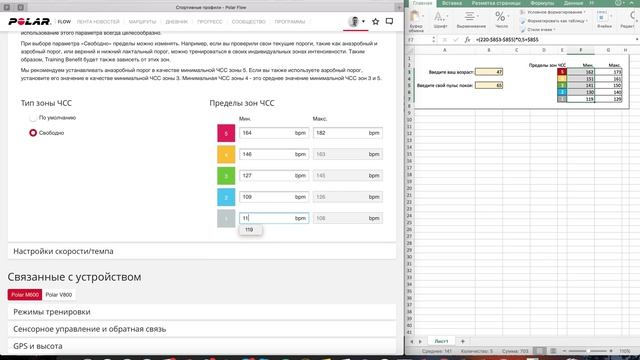Viewport: 640px width, 360px height.
Task: Go to the Маршруты menu item
Action: [142, 22]
